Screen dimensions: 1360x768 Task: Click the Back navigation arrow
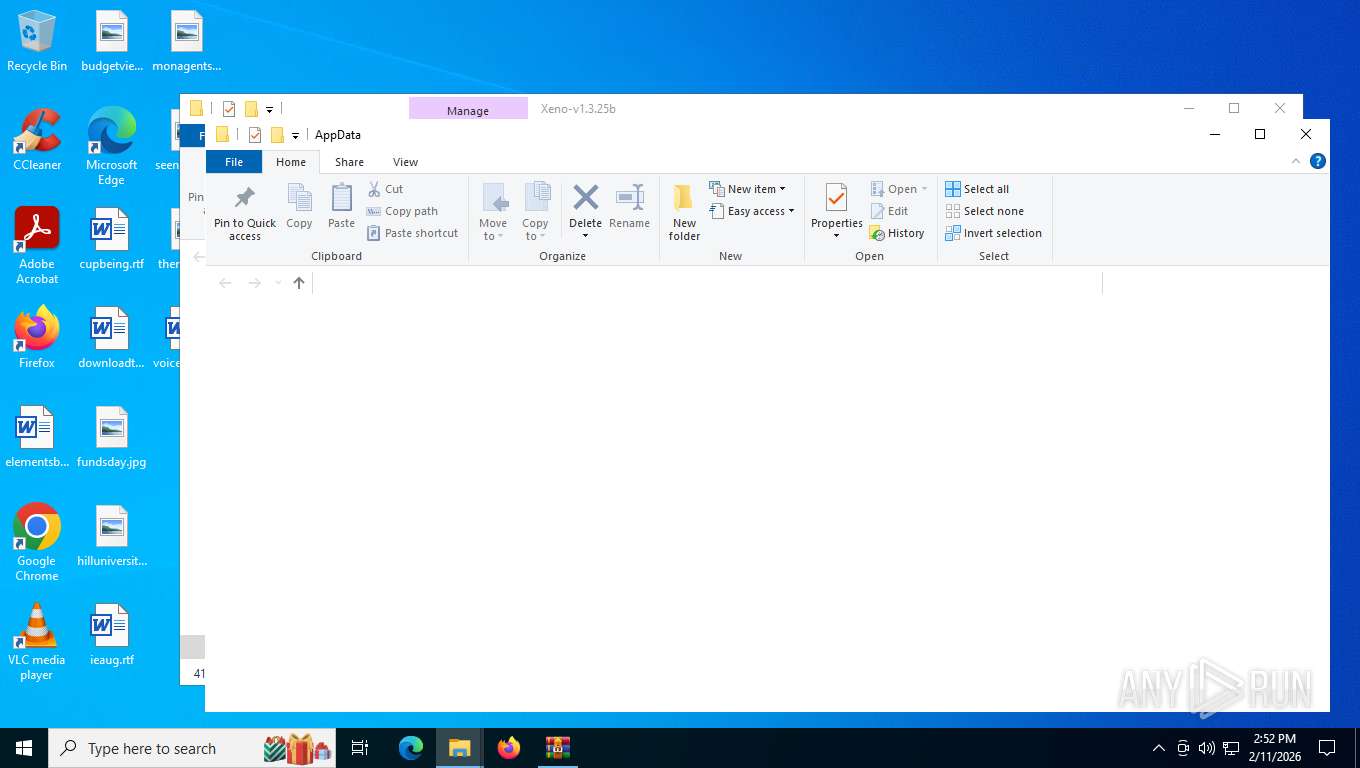point(225,283)
